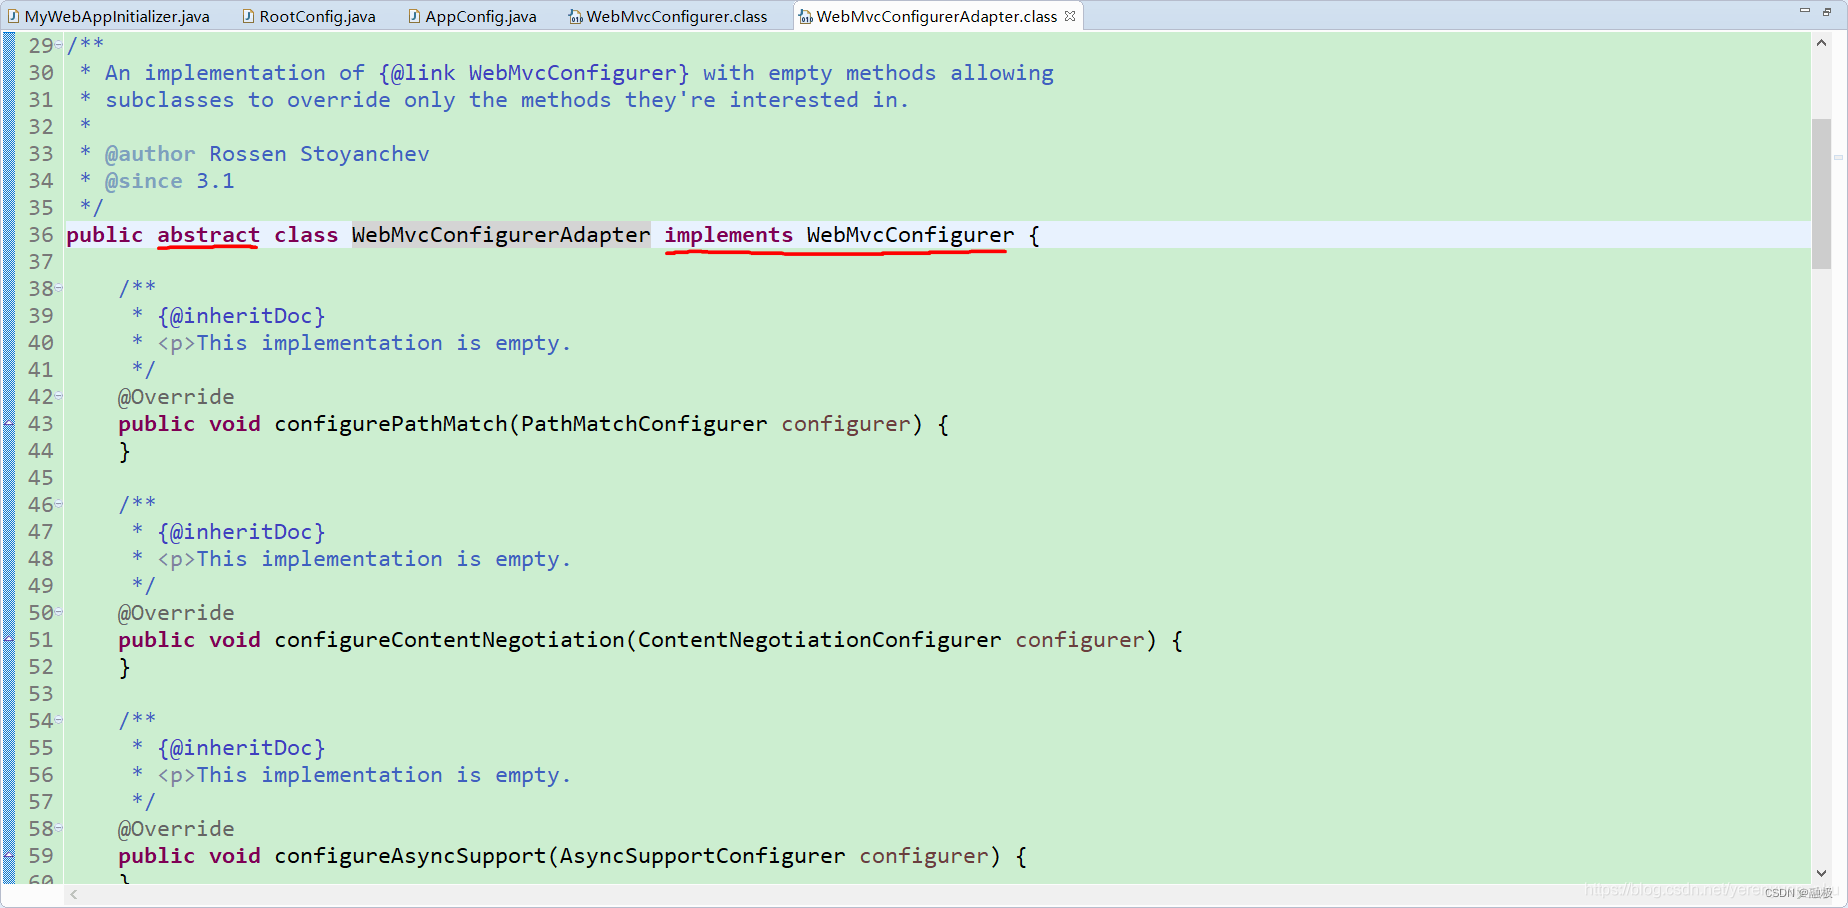Click line number 36 in the ruler
This screenshot has height=908, width=1848.
(x=41, y=235)
